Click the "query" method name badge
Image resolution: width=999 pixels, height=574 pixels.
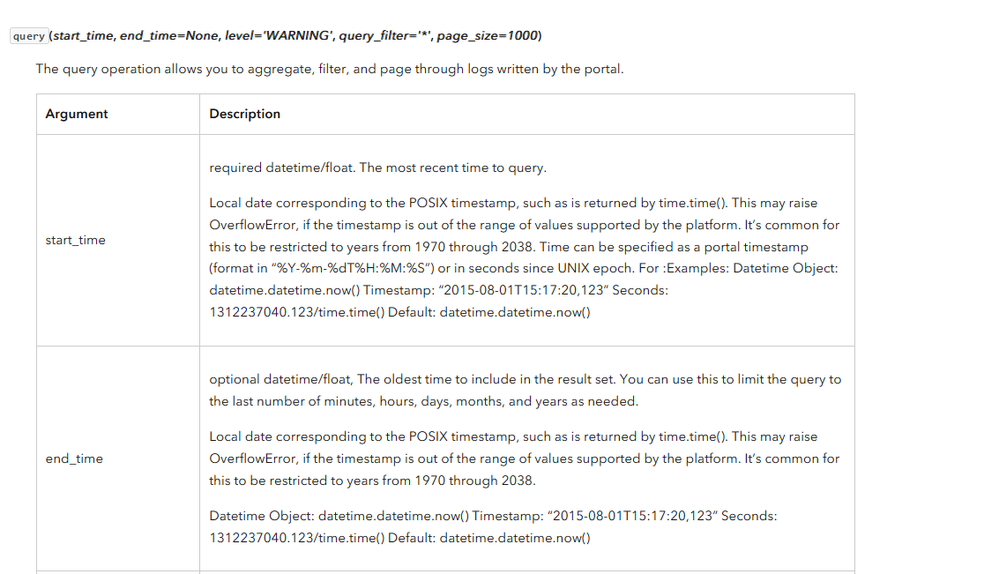click(x=29, y=37)
